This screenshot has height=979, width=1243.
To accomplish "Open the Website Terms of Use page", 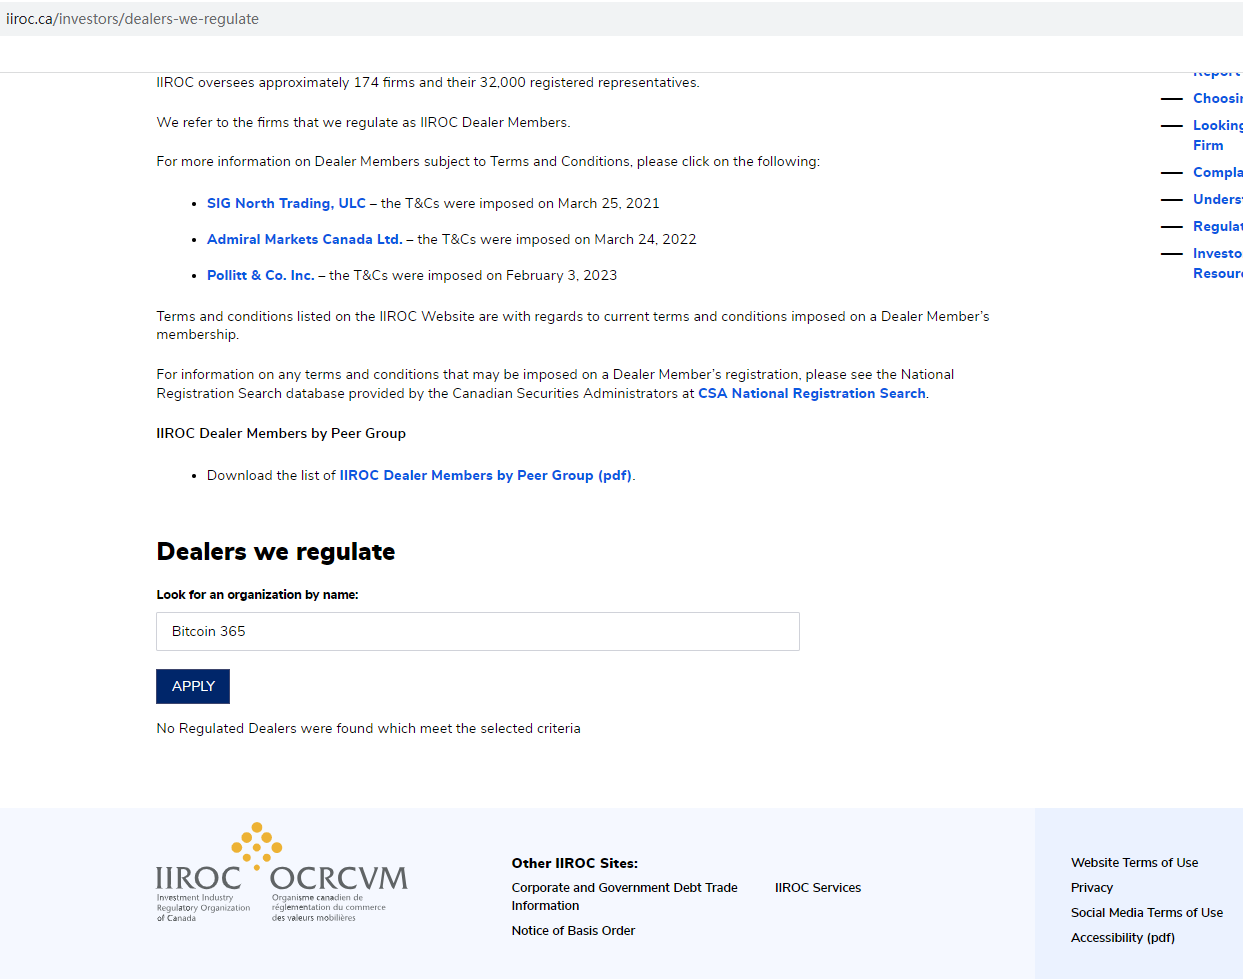I will 1133,862.
